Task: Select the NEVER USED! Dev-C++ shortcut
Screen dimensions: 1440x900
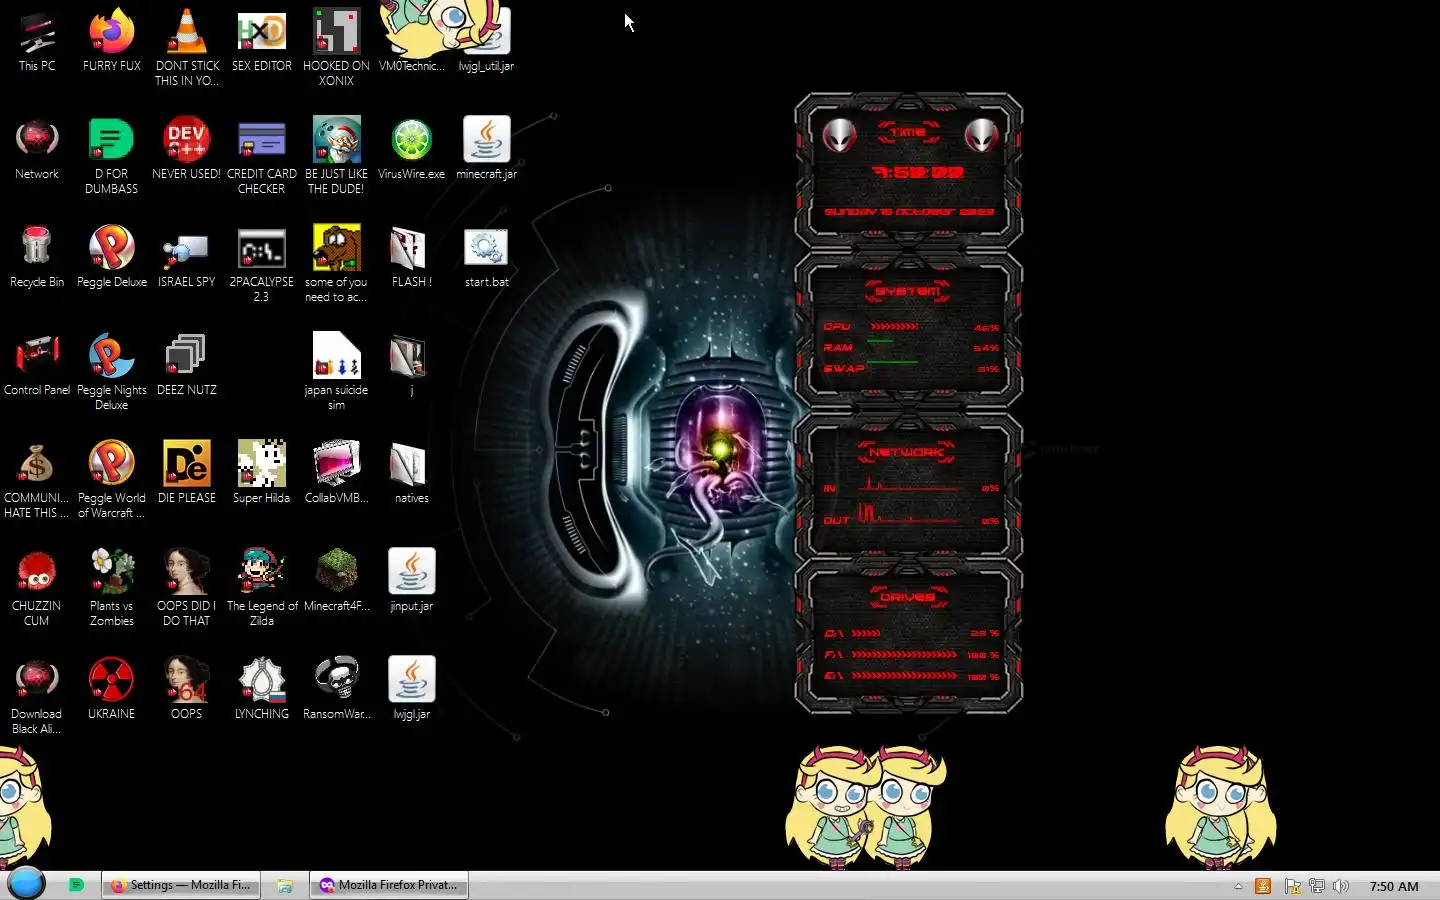Action: 187,148
